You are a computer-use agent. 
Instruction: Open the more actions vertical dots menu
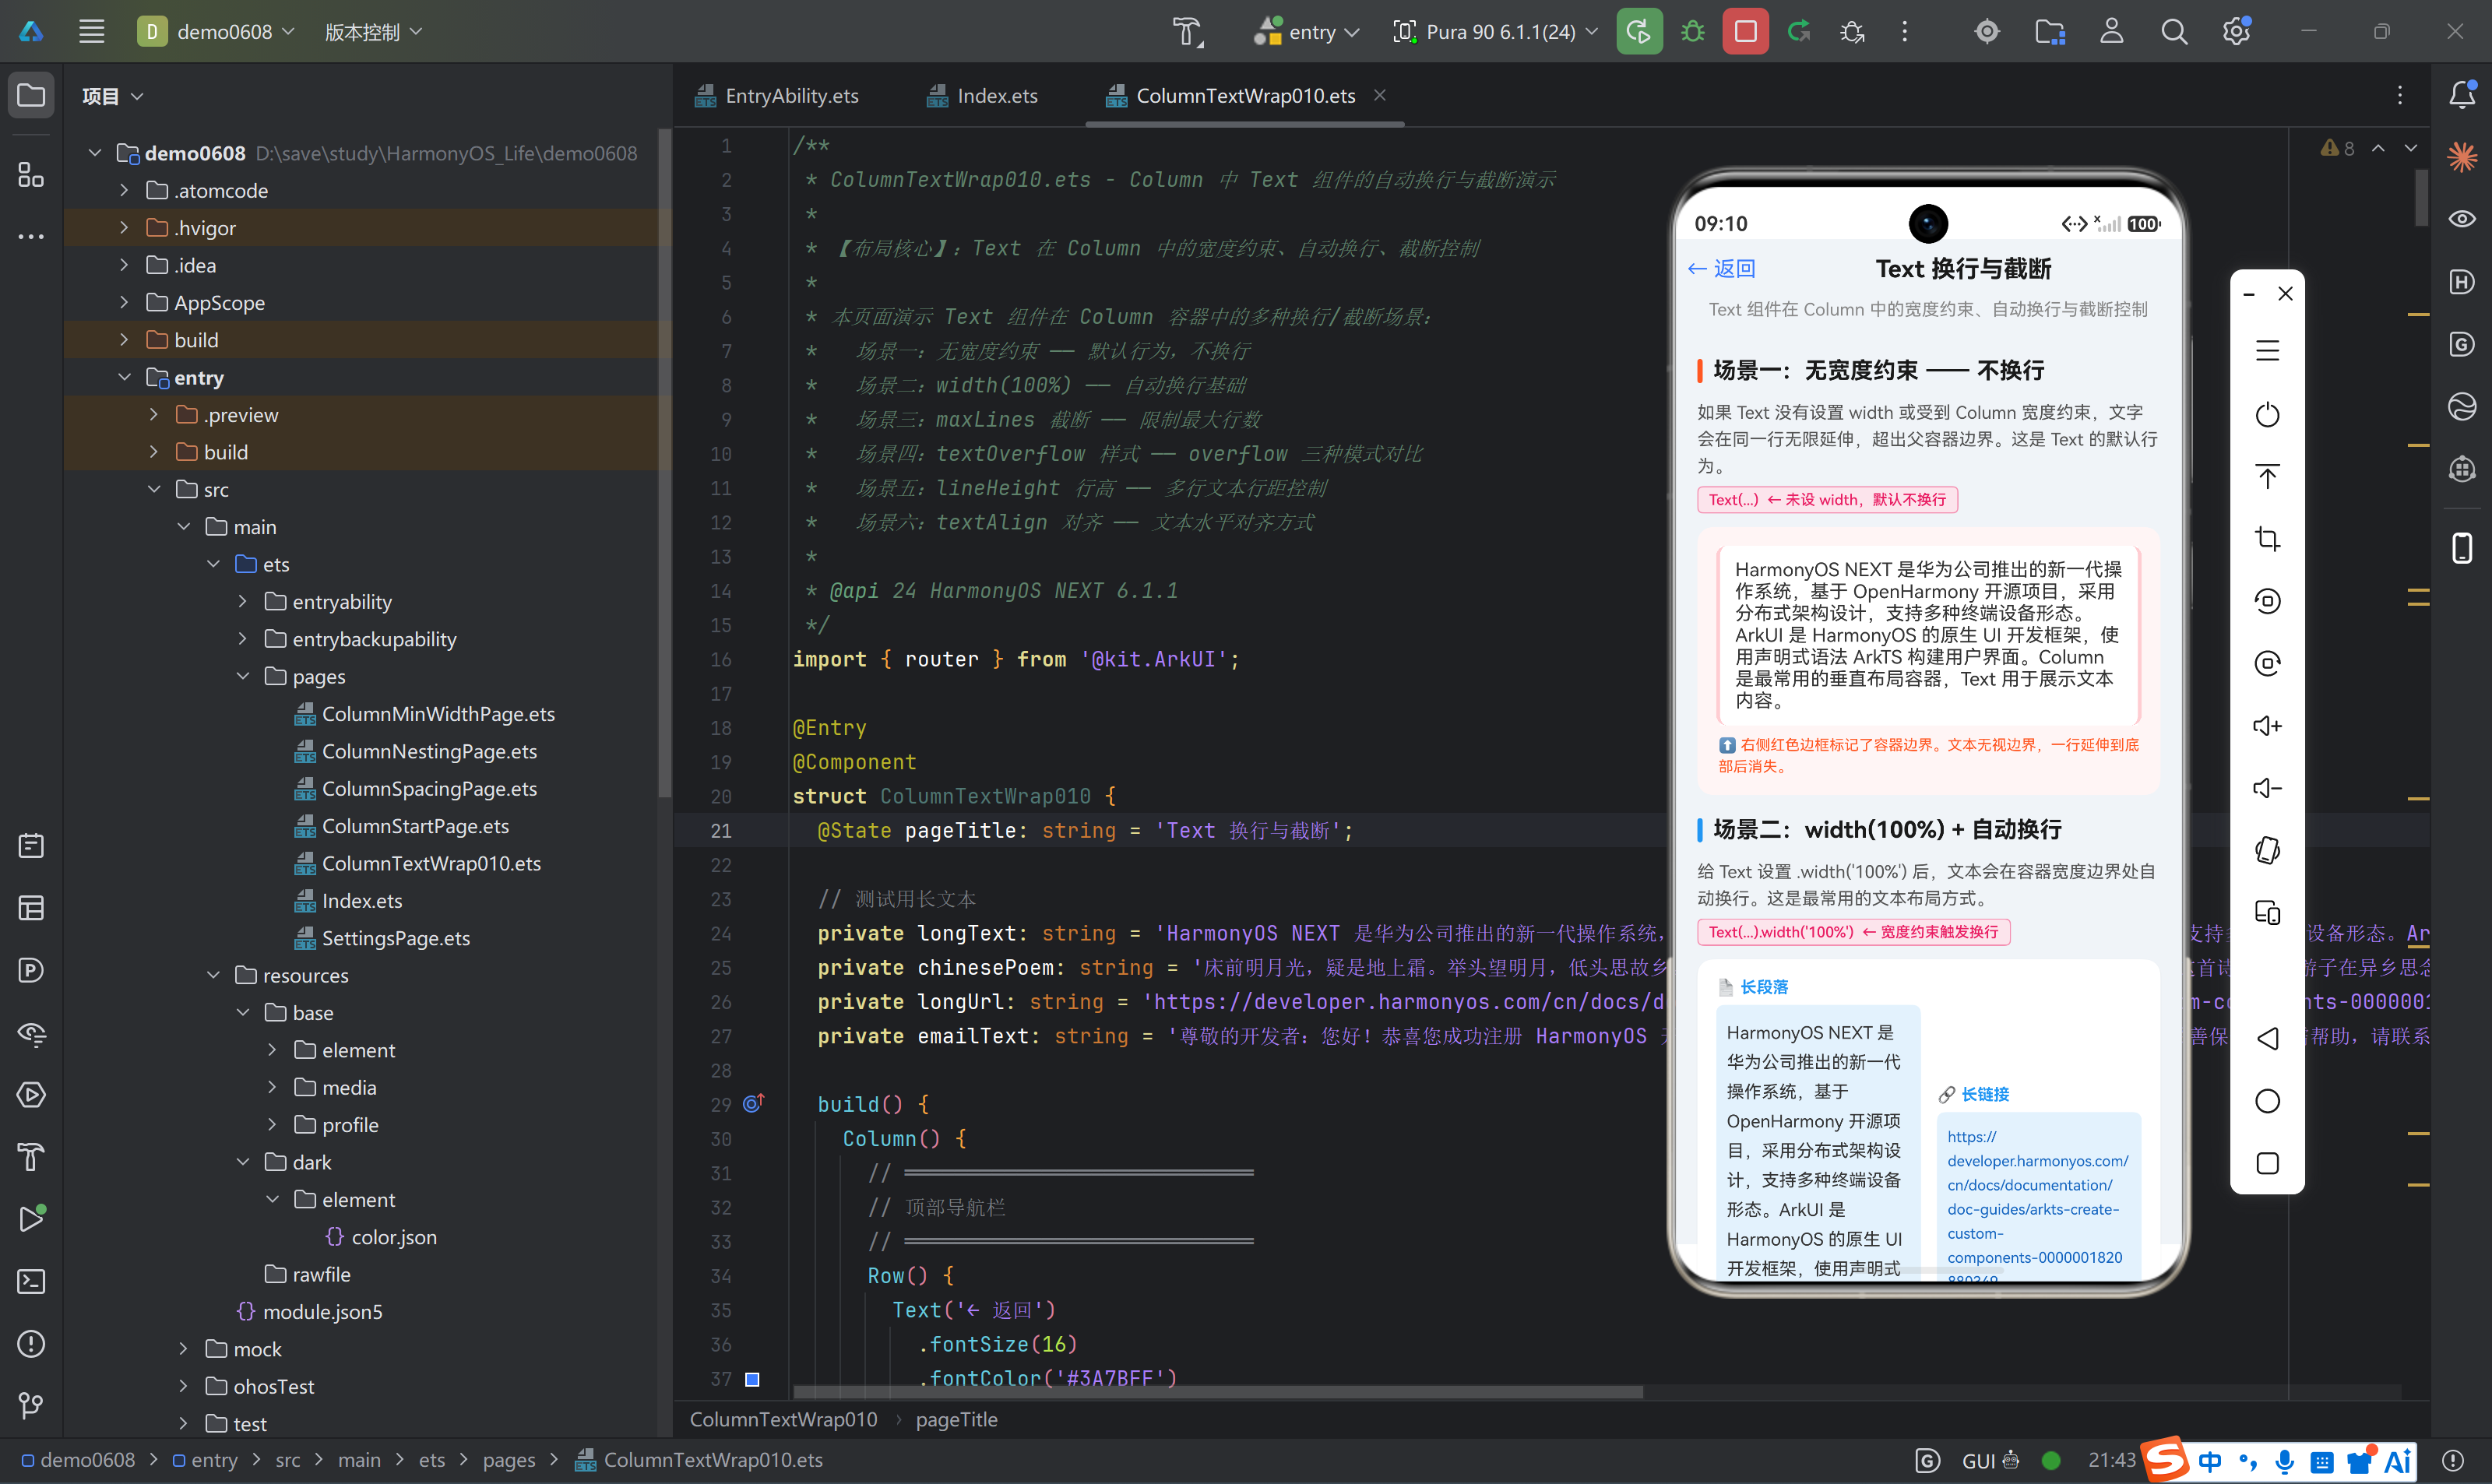pyautogui.click(x=1904, y=31)
